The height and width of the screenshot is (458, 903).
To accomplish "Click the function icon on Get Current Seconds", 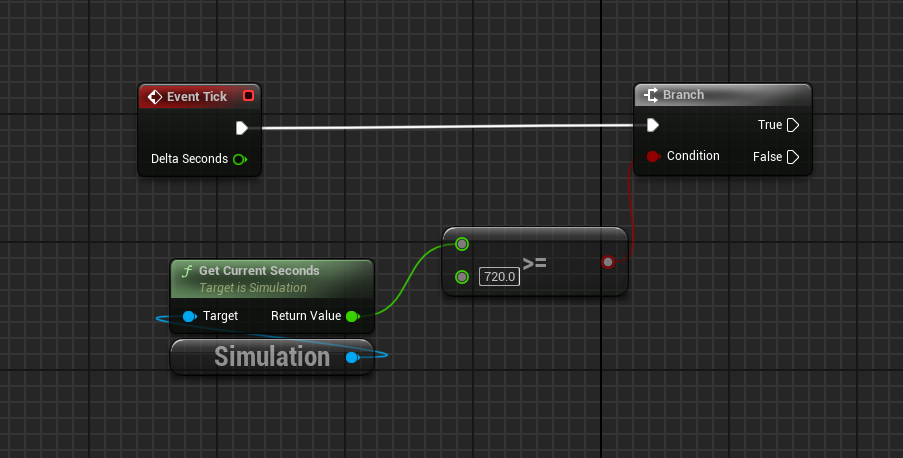I will click(185, 271).
